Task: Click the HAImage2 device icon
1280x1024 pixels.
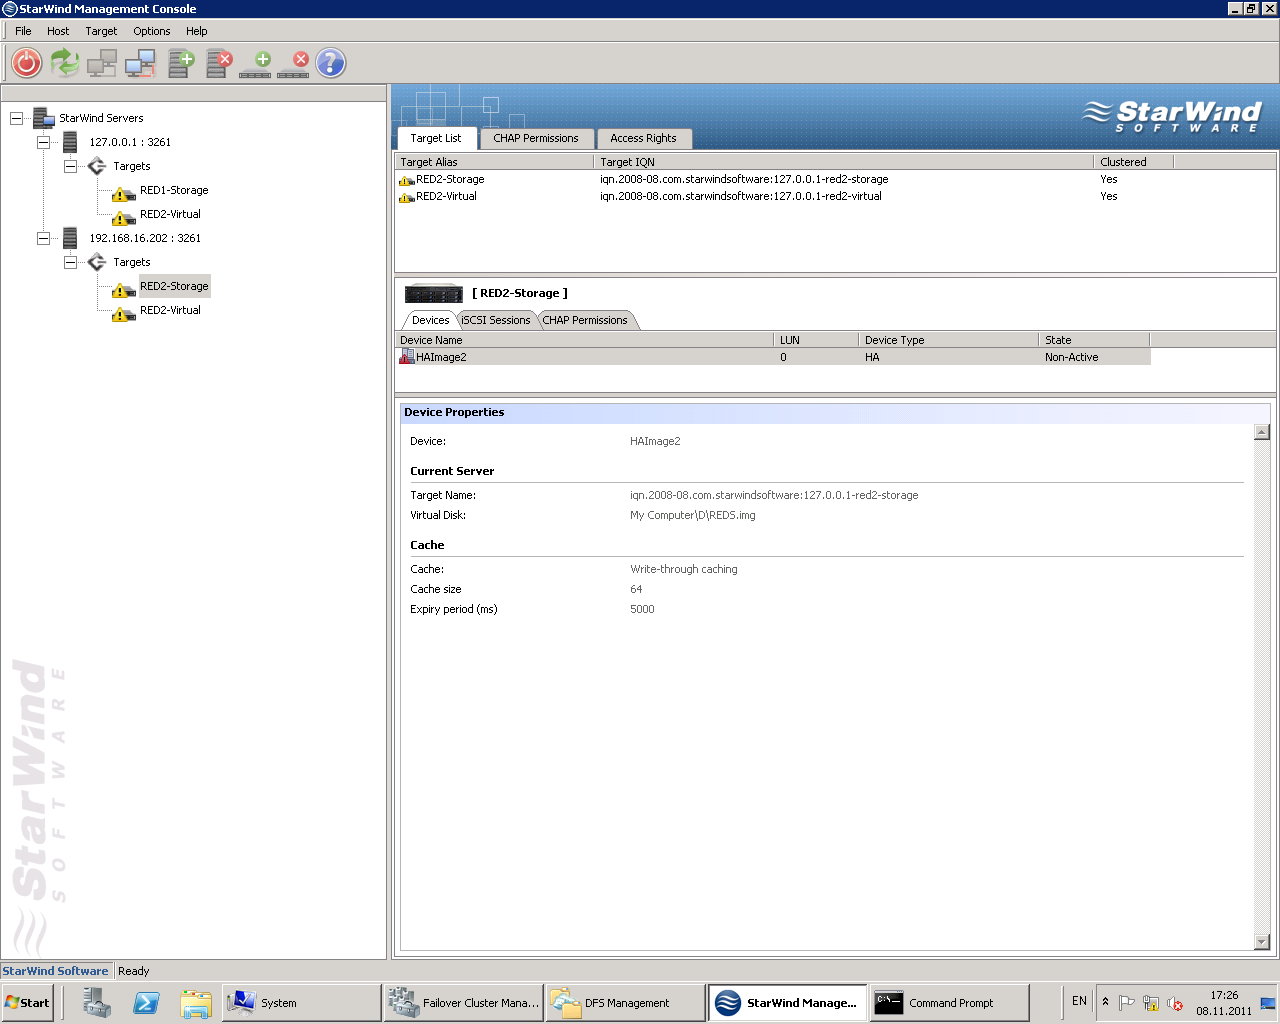Action: (407, 357)
